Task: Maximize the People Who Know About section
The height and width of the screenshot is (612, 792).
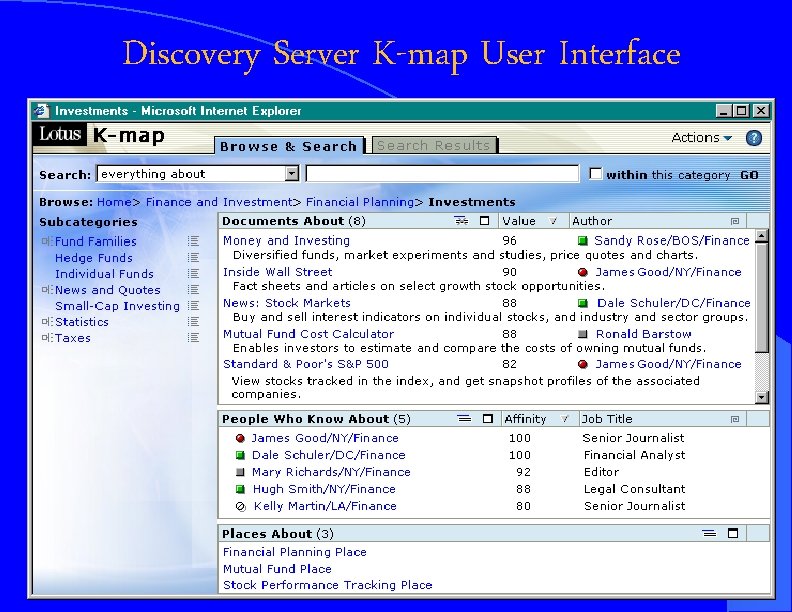Action: pyautogui.click(x=487, y=419)
